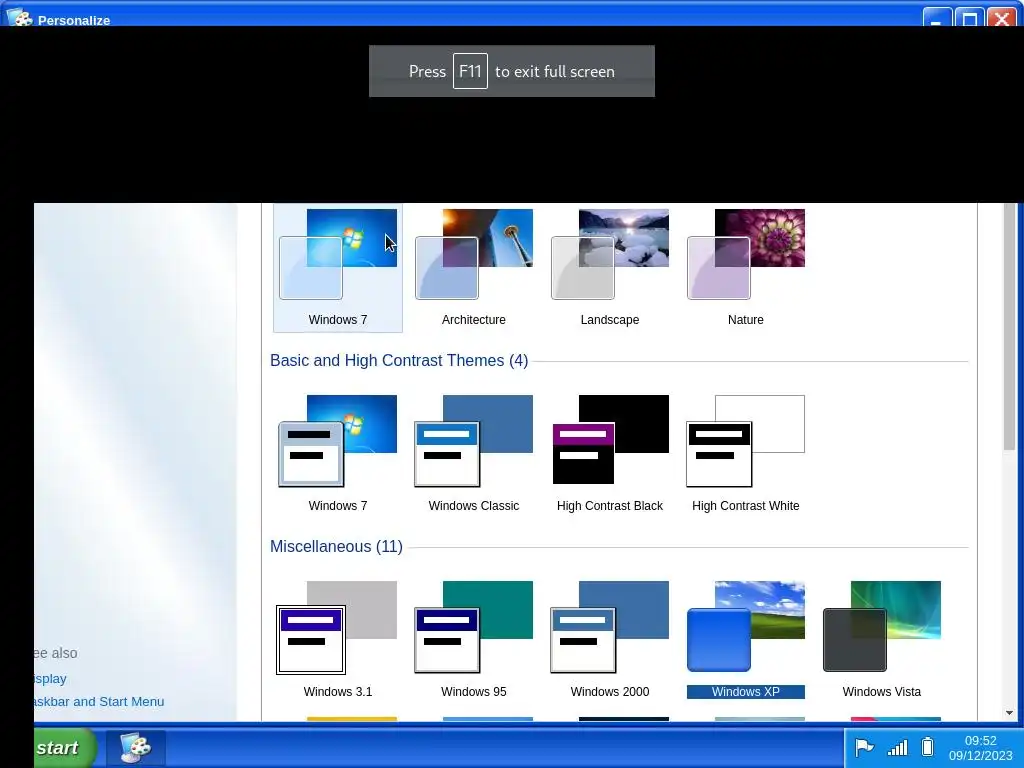Choose the High Contrast Black theme
This screenshot has height=768, width=1024.
click(x=610, y=454)
